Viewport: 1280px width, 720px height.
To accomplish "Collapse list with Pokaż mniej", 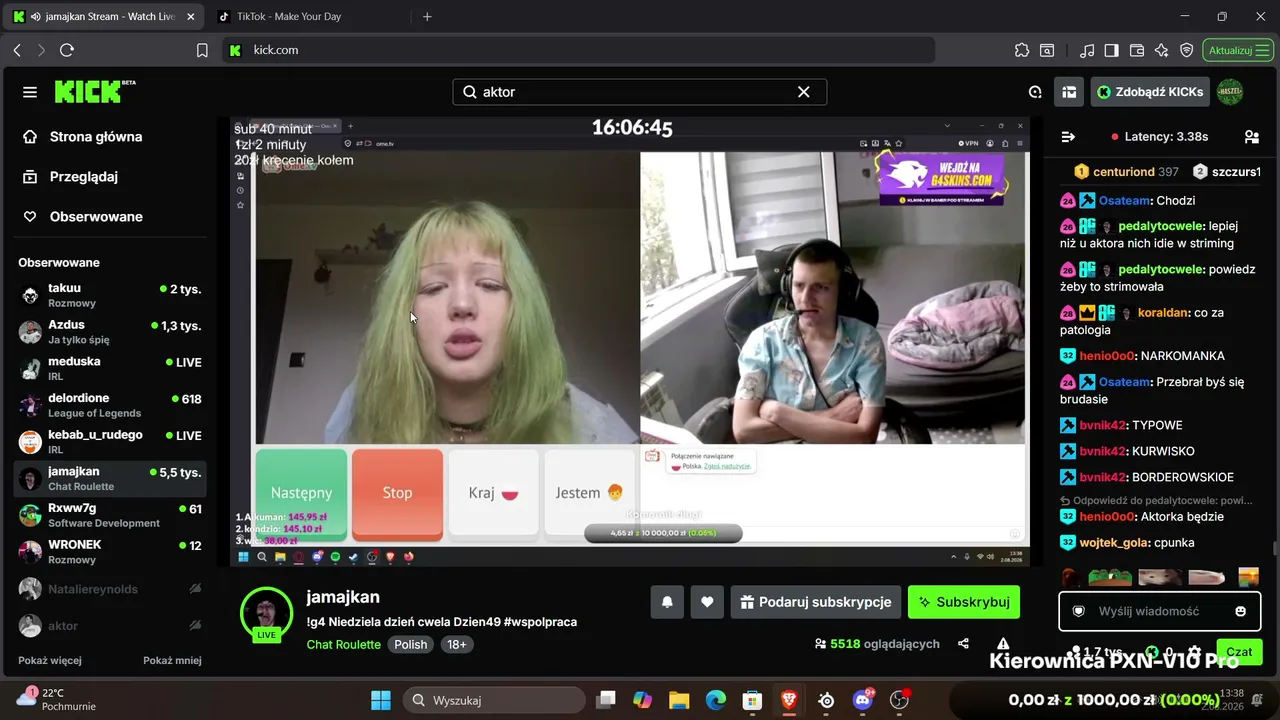I will (x=172, y=660).
